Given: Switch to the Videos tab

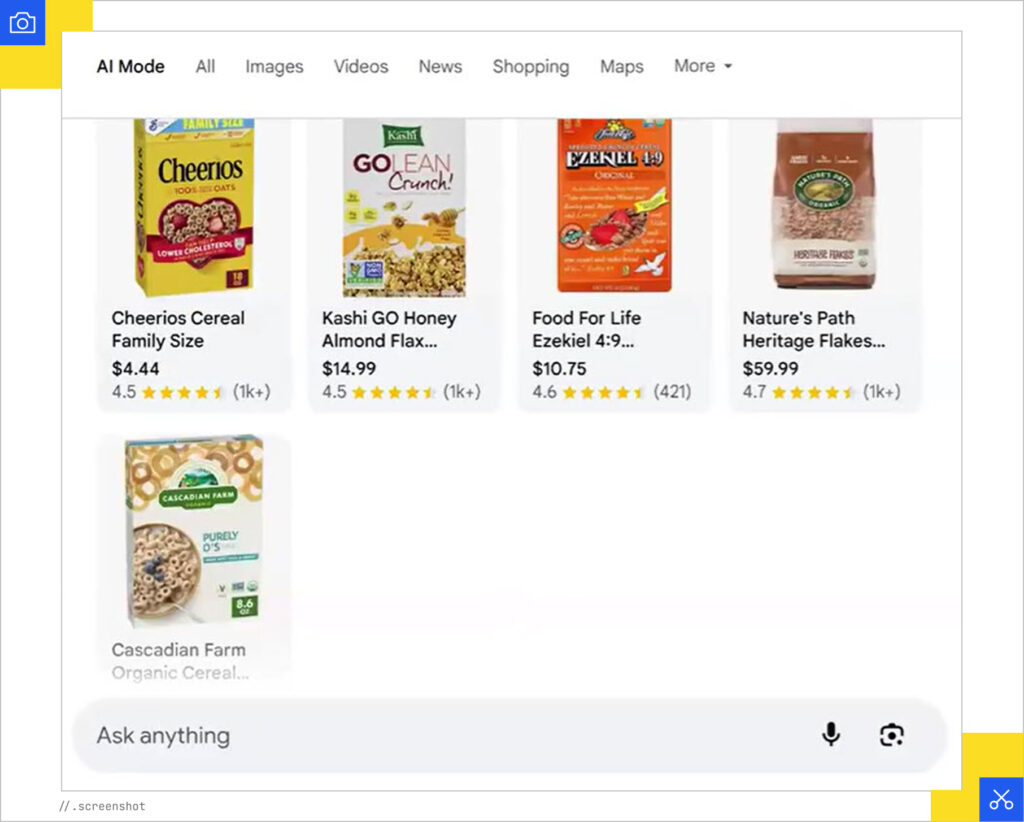Looking at the screenshot, I should (360, 66).
